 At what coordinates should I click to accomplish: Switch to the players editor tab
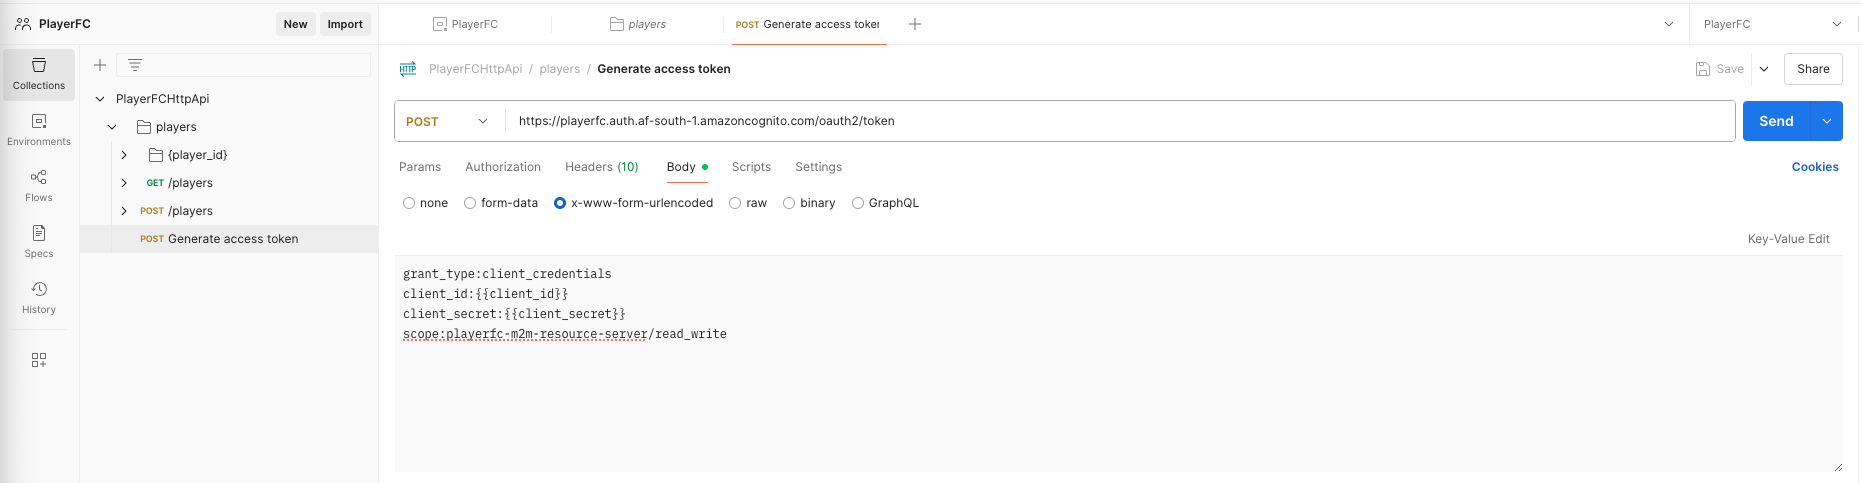(638, 24)
